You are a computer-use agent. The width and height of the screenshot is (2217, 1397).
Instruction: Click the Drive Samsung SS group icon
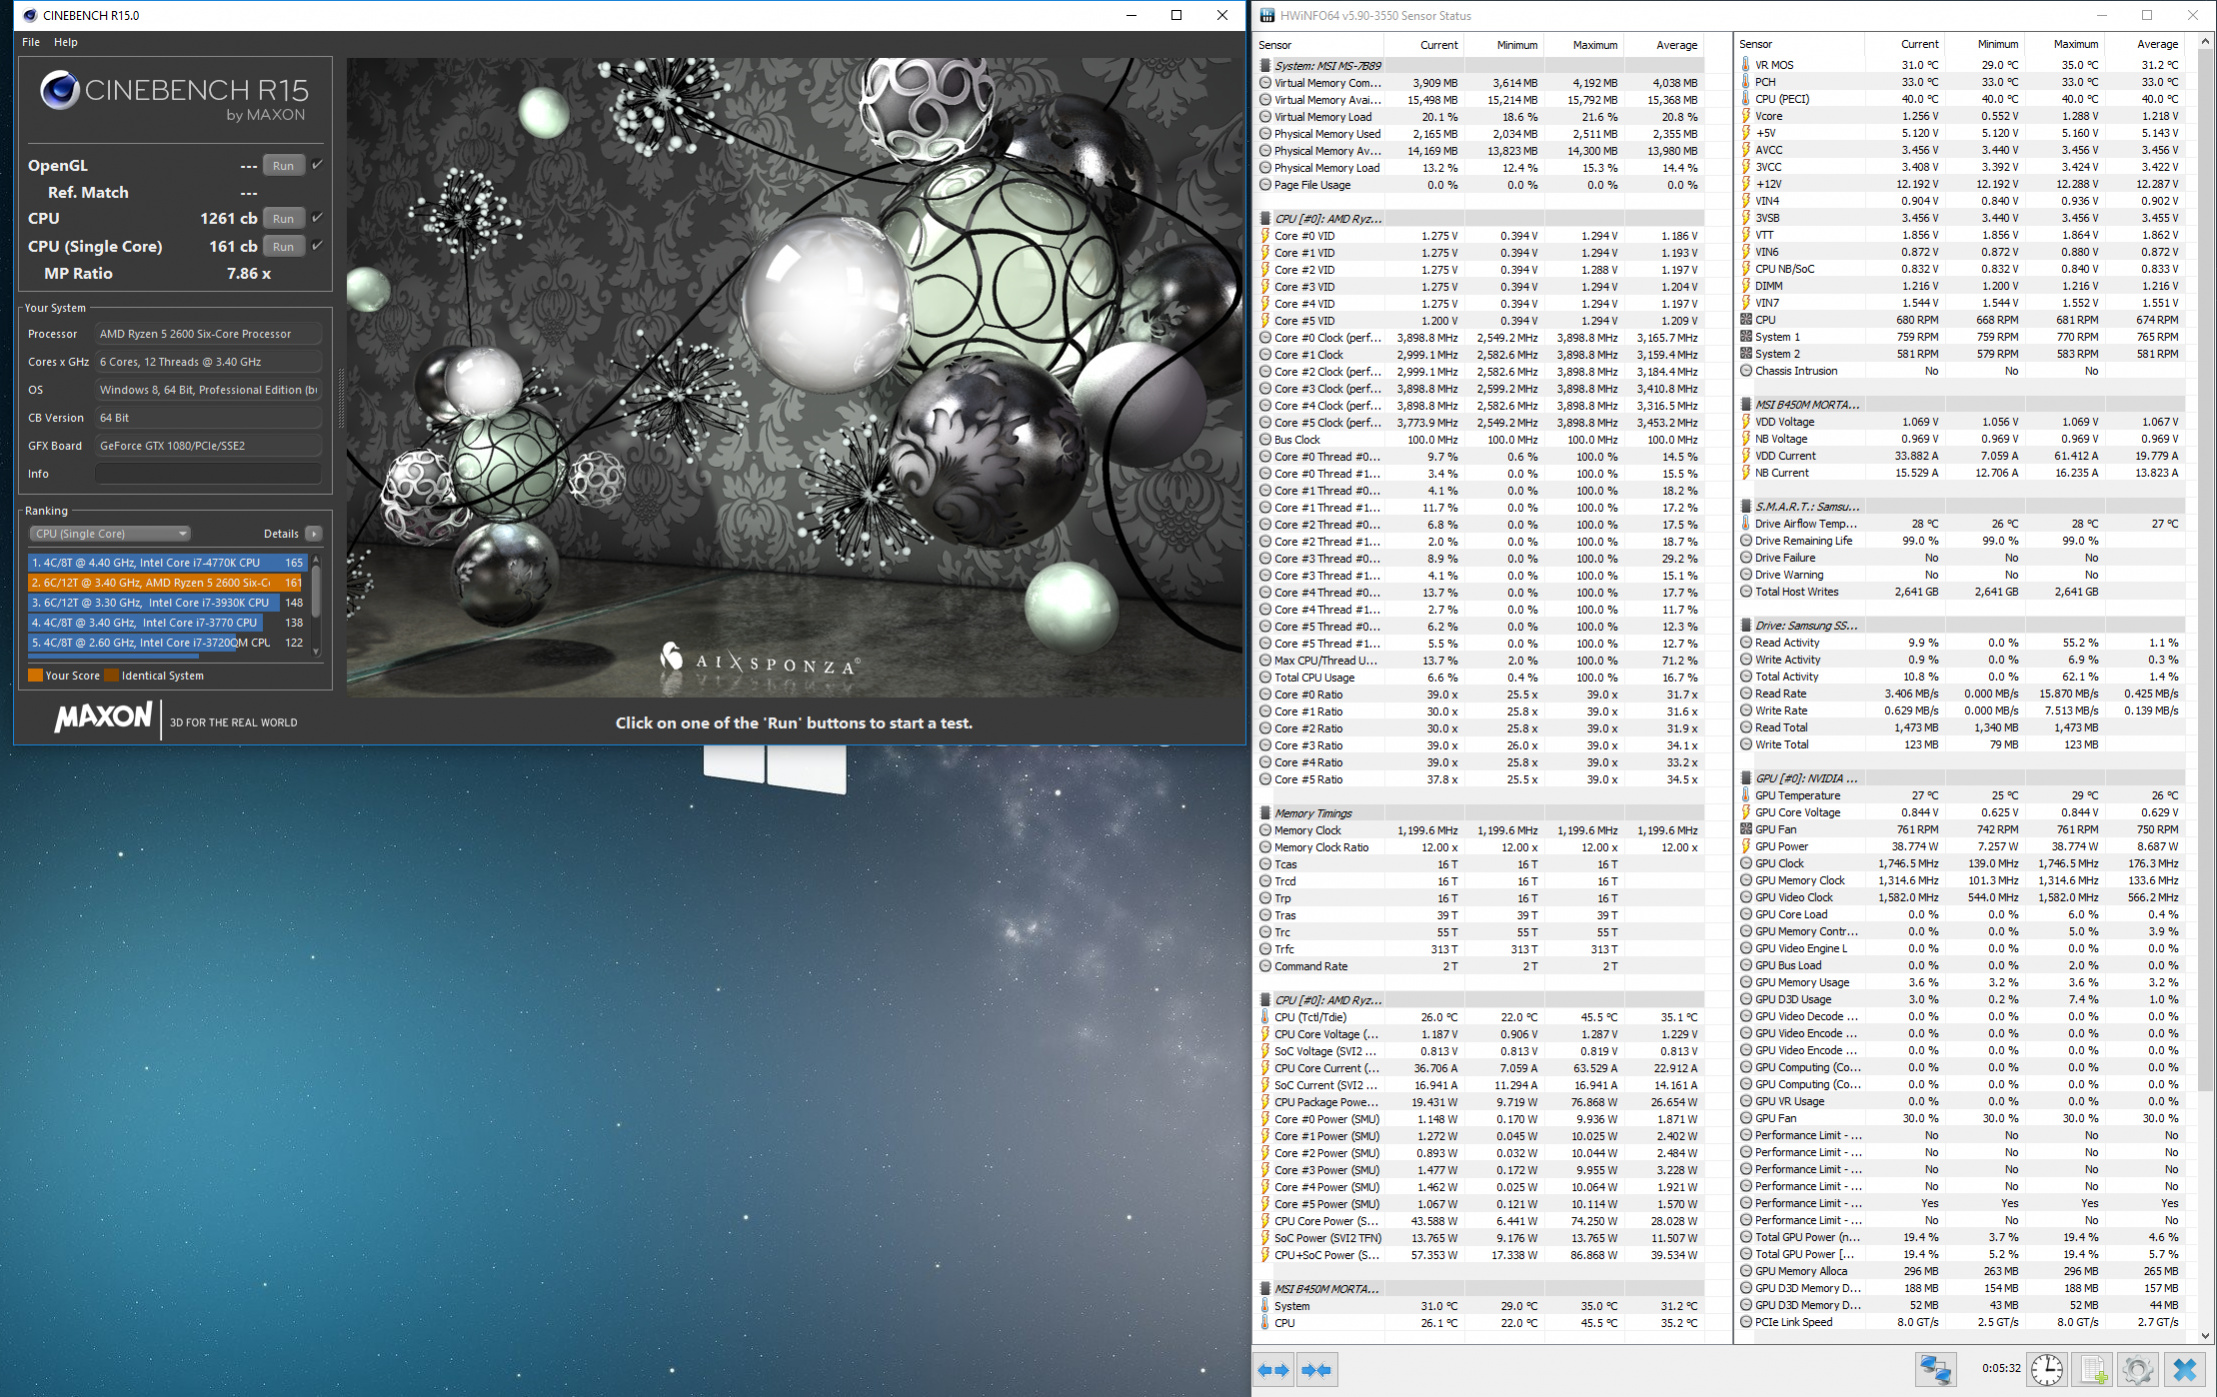click(1746, 625)
